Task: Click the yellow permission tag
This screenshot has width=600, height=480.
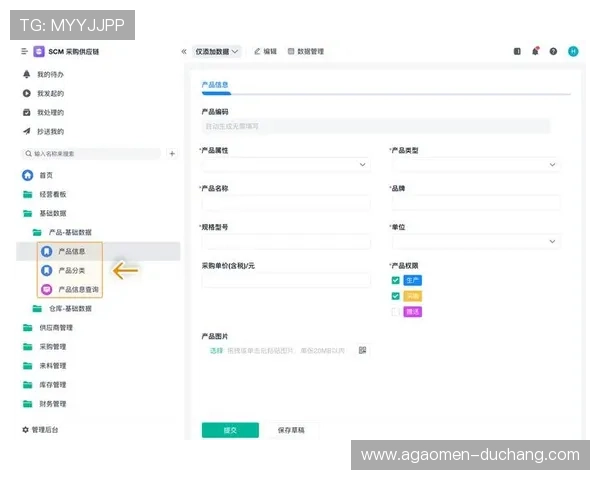Action: pyautogui.click(x=412, y=296)
